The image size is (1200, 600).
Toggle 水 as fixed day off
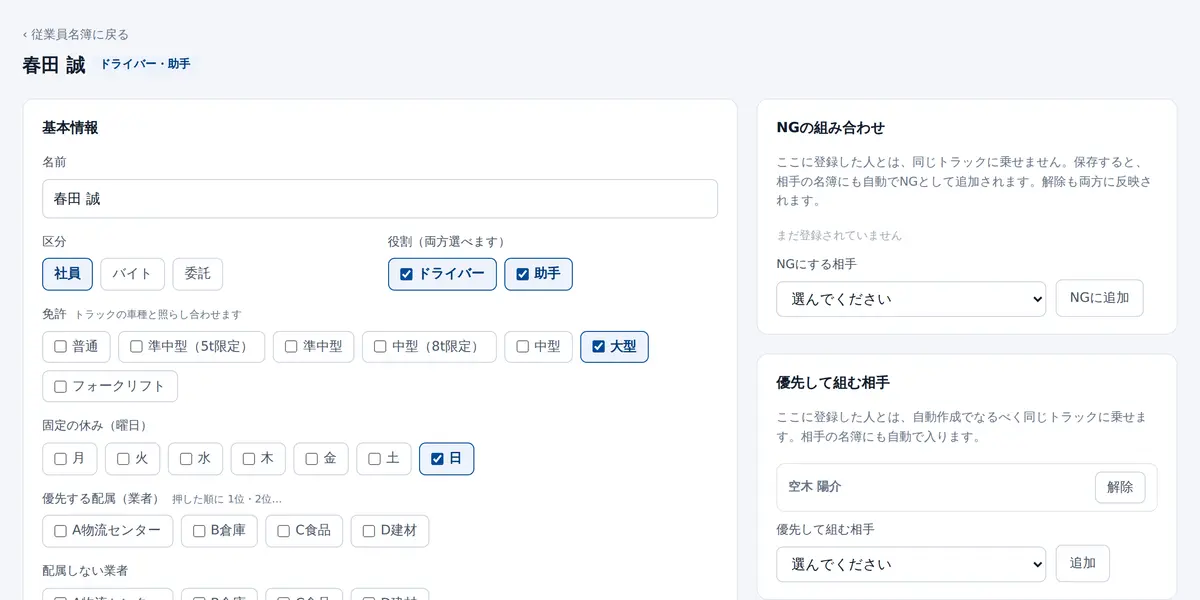(195, 459)
